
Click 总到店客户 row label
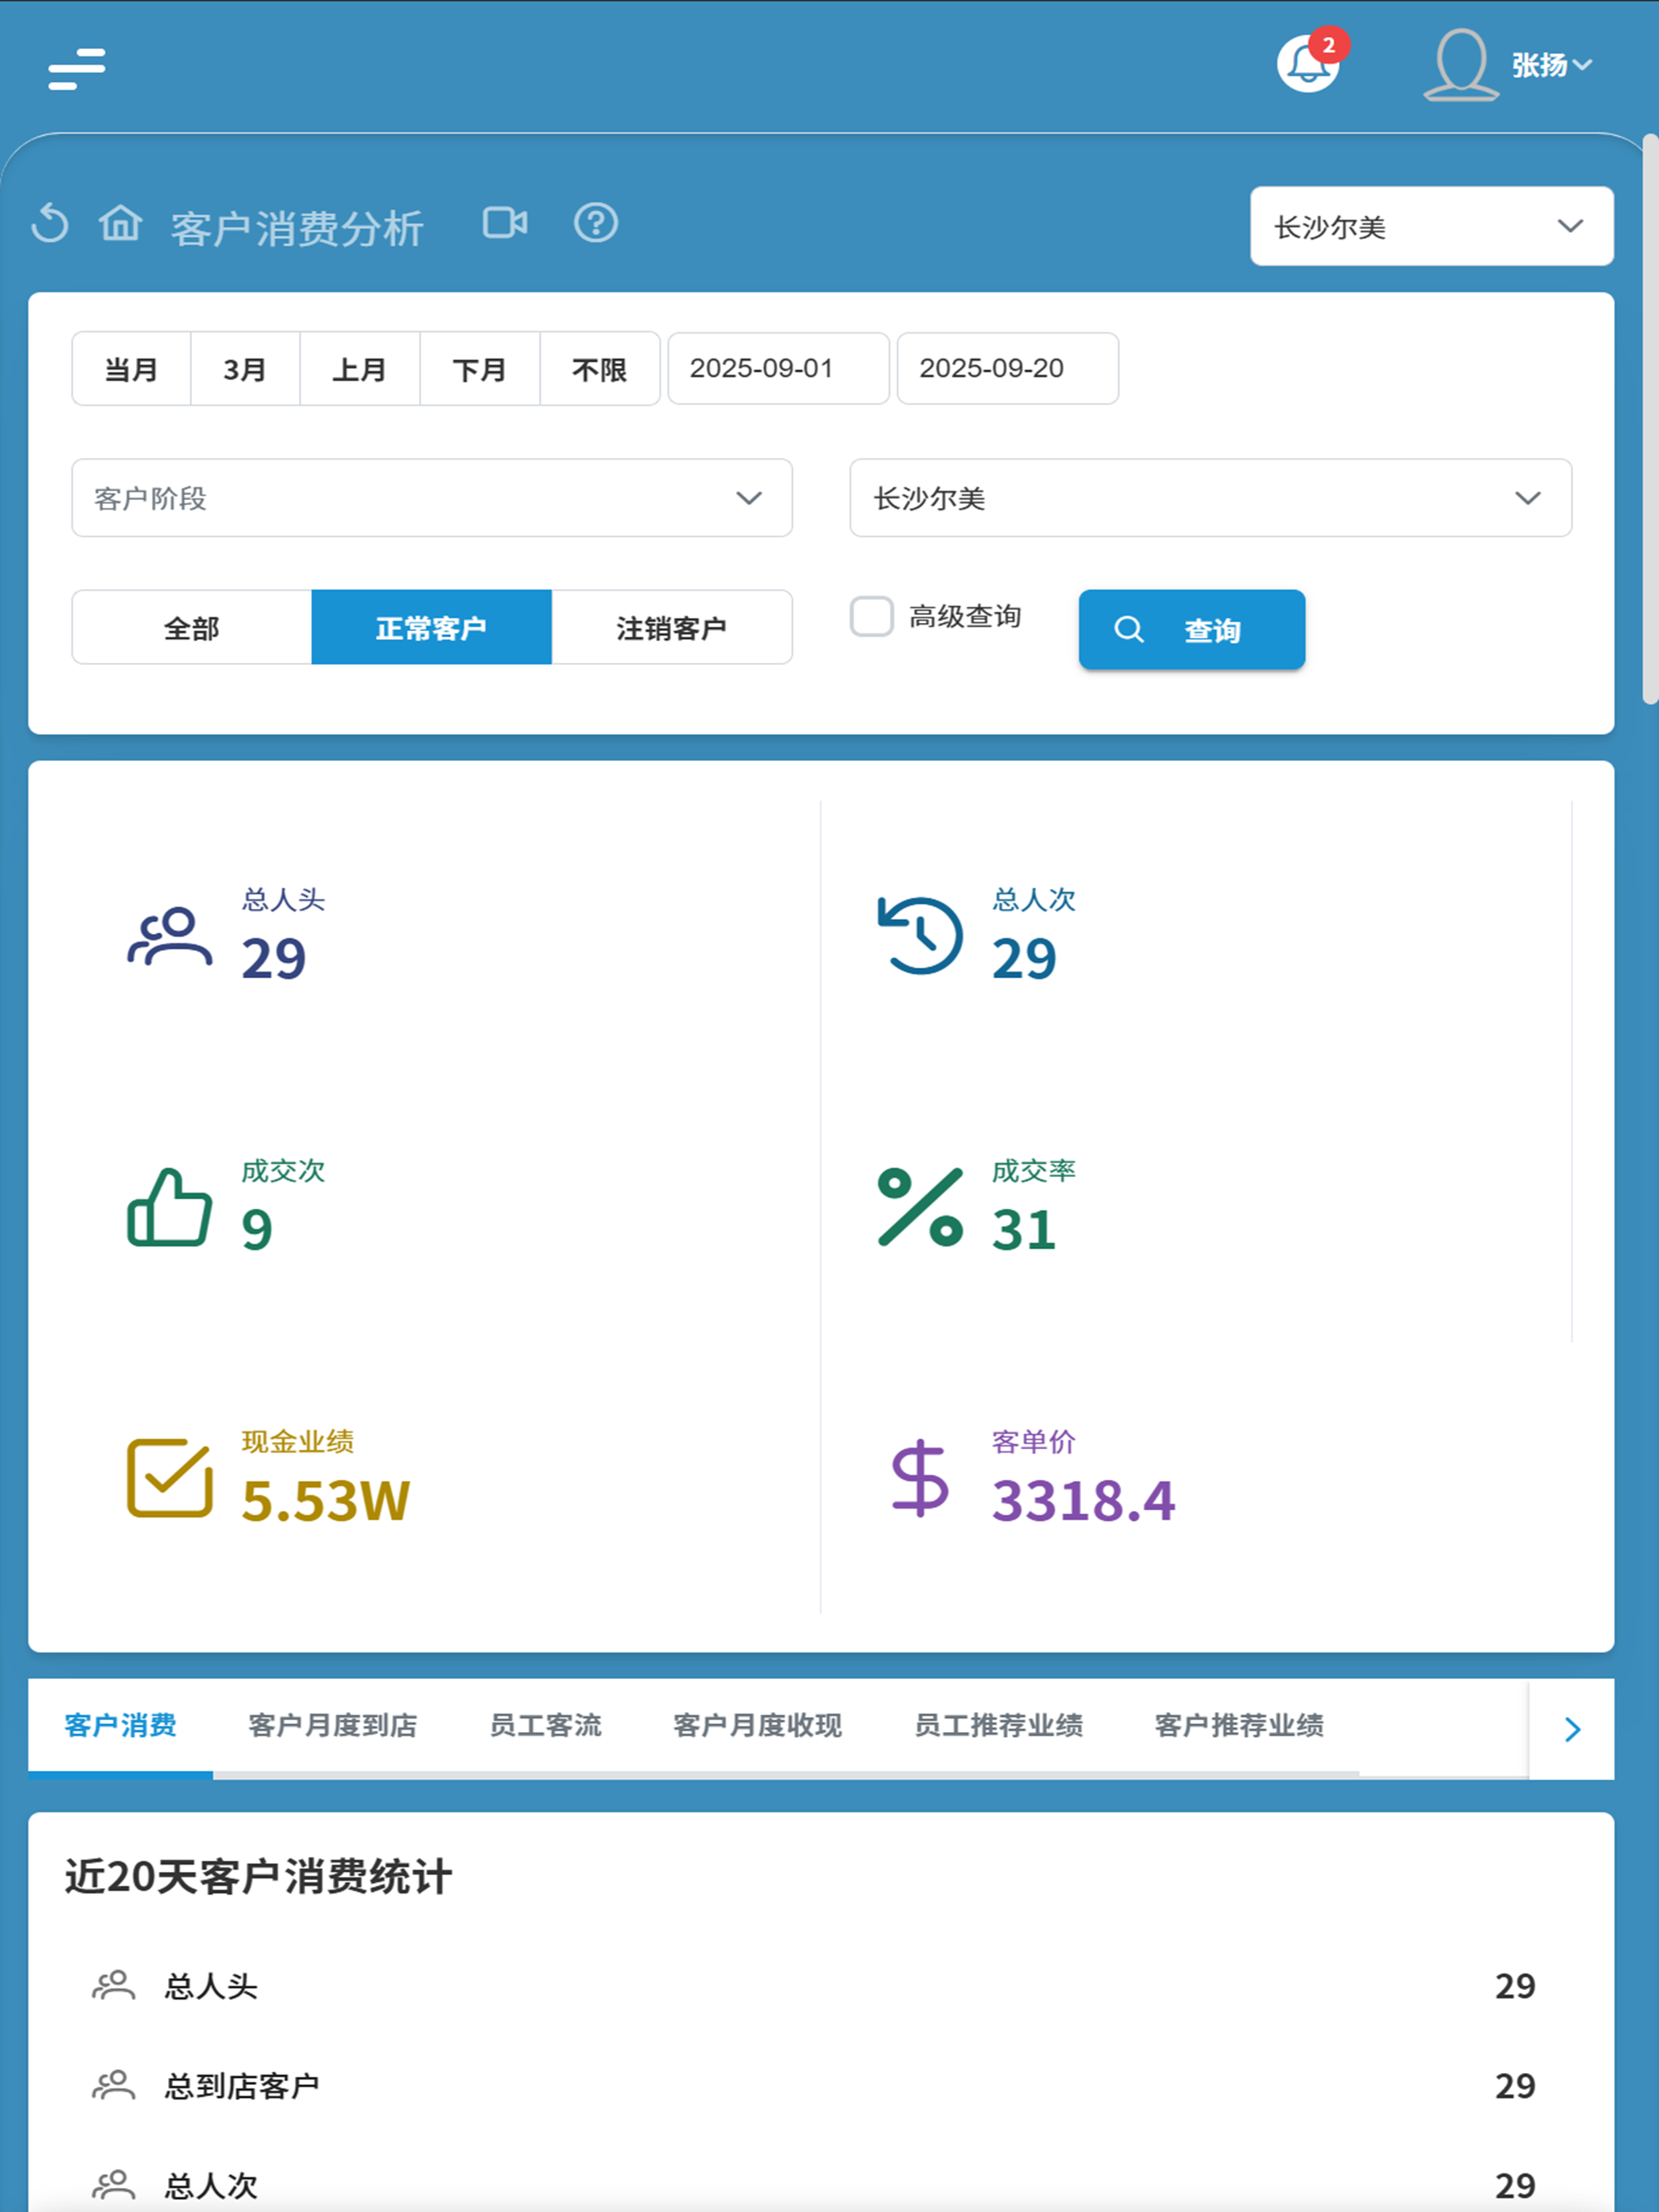[x=242, y=2085]
